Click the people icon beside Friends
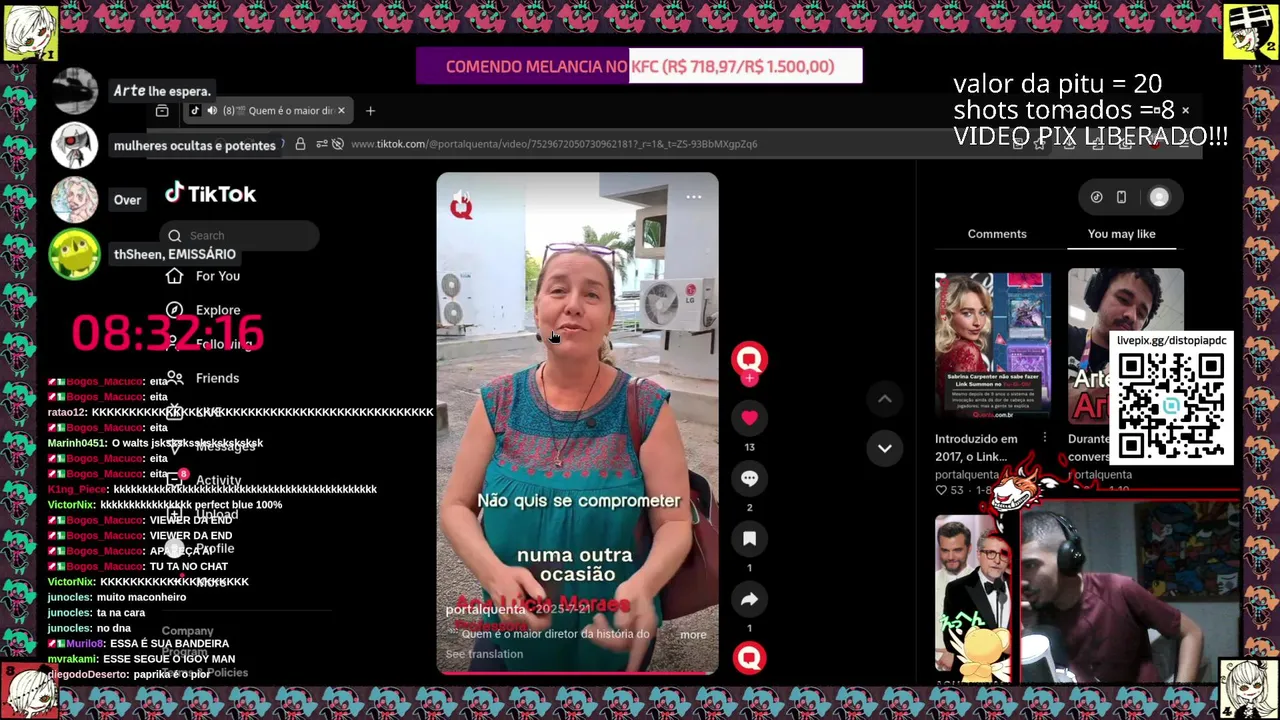The width and height of the screenshot is (1280, 720). point(175,378)
